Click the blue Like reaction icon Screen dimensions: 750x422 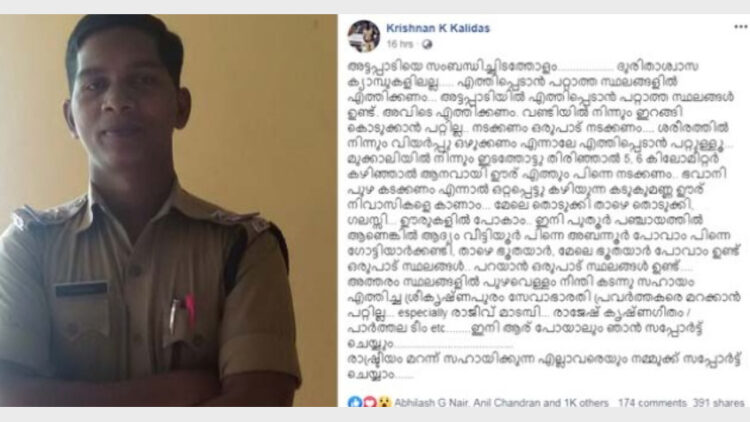pos(355,402)
